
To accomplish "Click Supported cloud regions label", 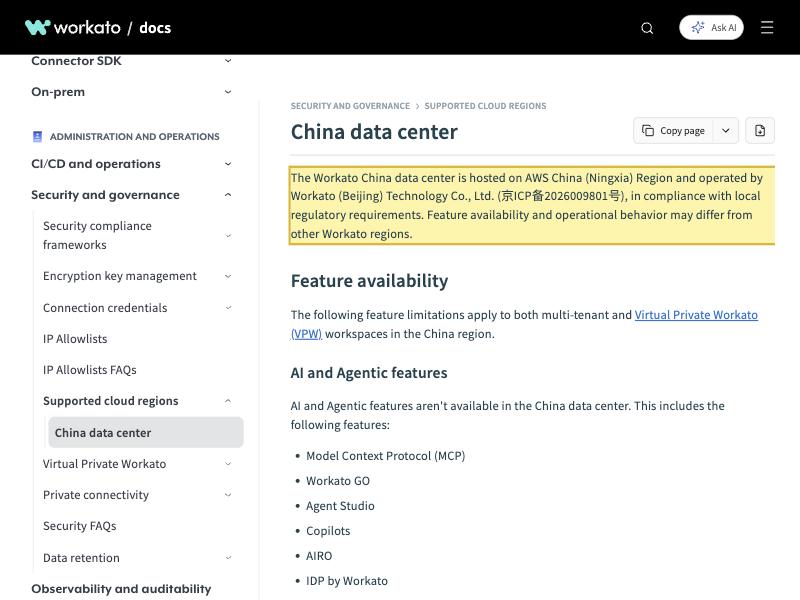I will [x=111, y=401].
